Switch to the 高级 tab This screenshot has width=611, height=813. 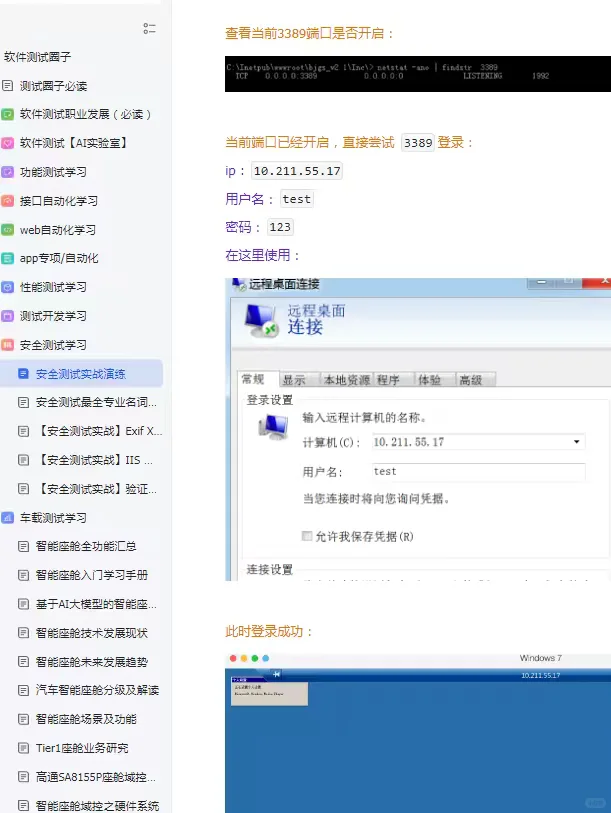click(476, 380)
